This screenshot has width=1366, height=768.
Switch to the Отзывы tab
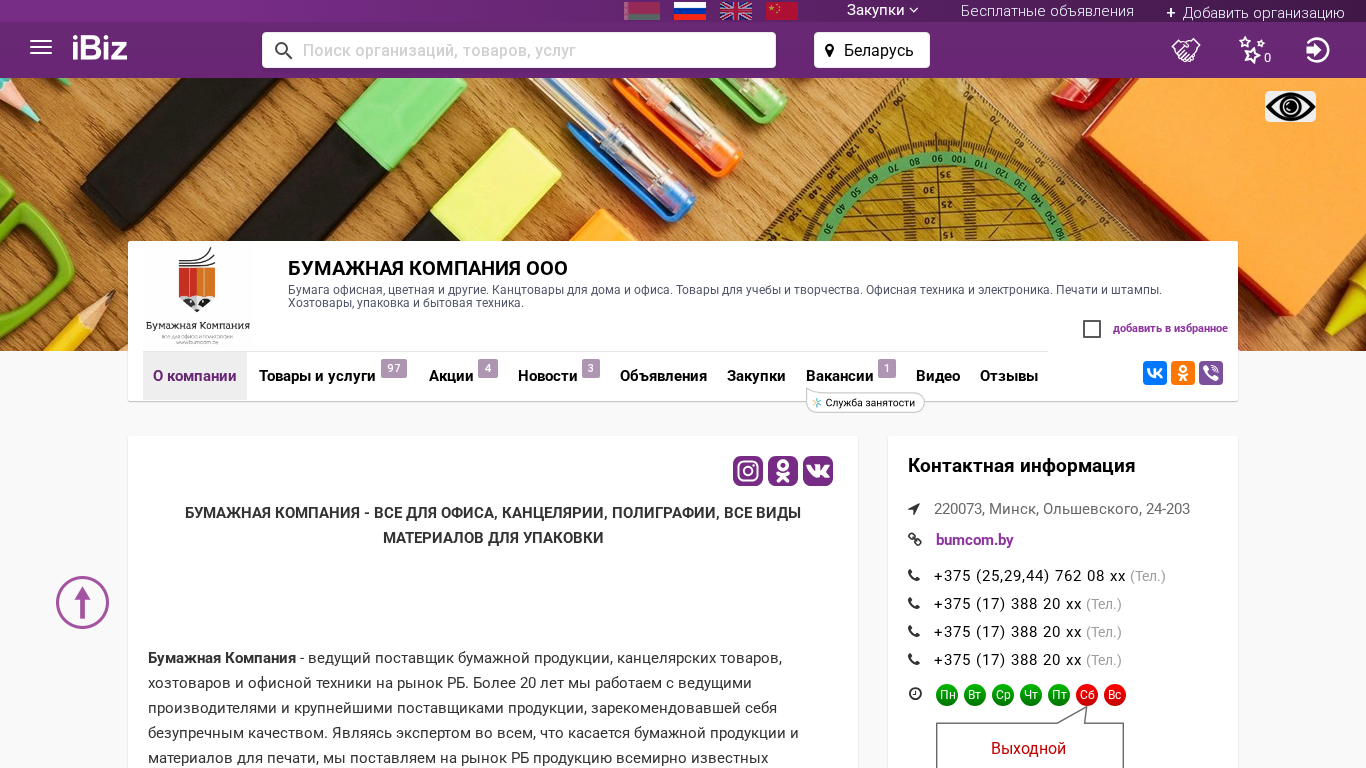point(1009,376)
